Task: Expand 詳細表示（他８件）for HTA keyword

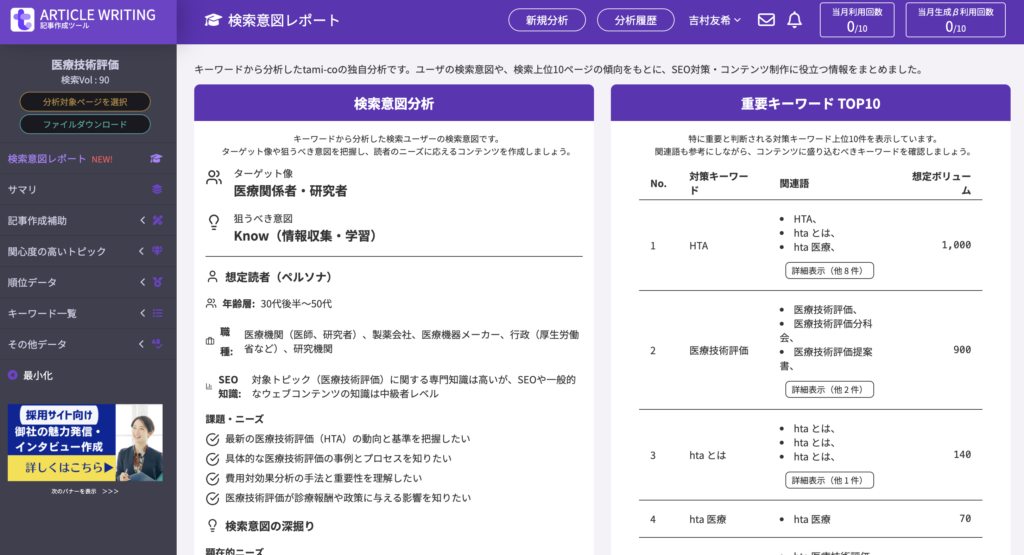Action: click(829, 270)
